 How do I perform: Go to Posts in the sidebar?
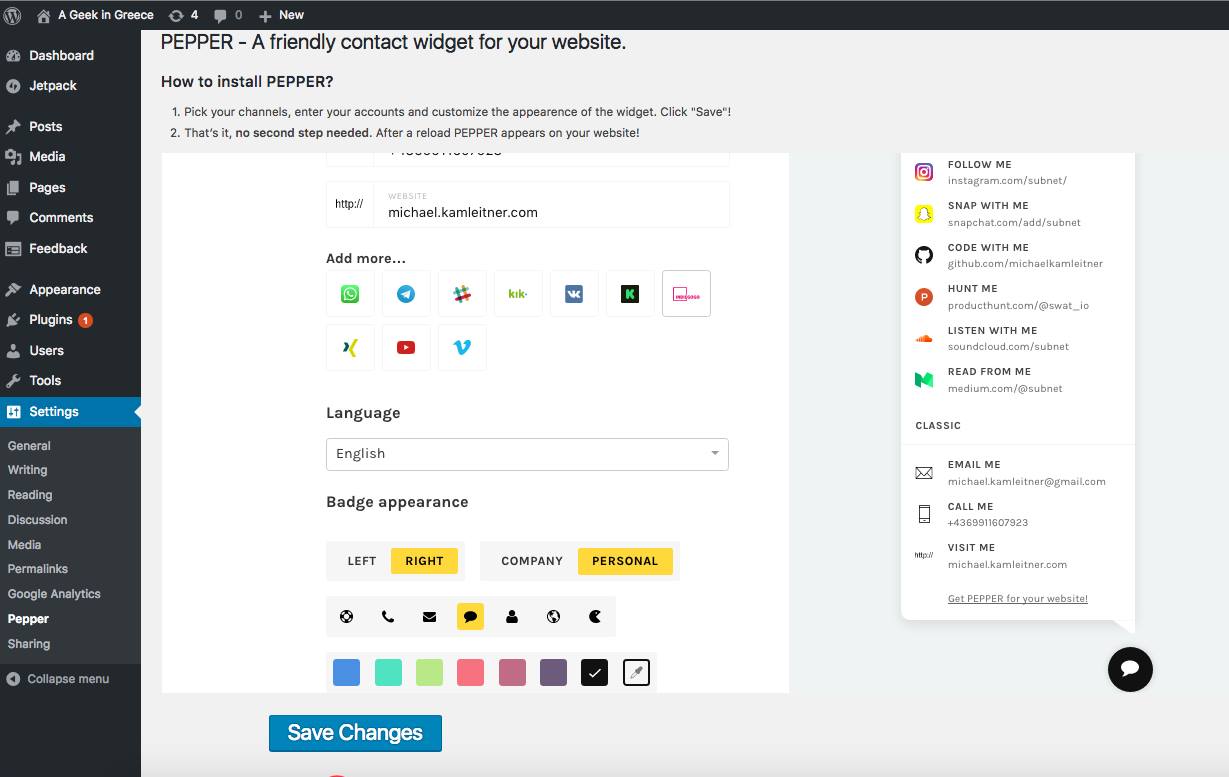coord(45,126)
